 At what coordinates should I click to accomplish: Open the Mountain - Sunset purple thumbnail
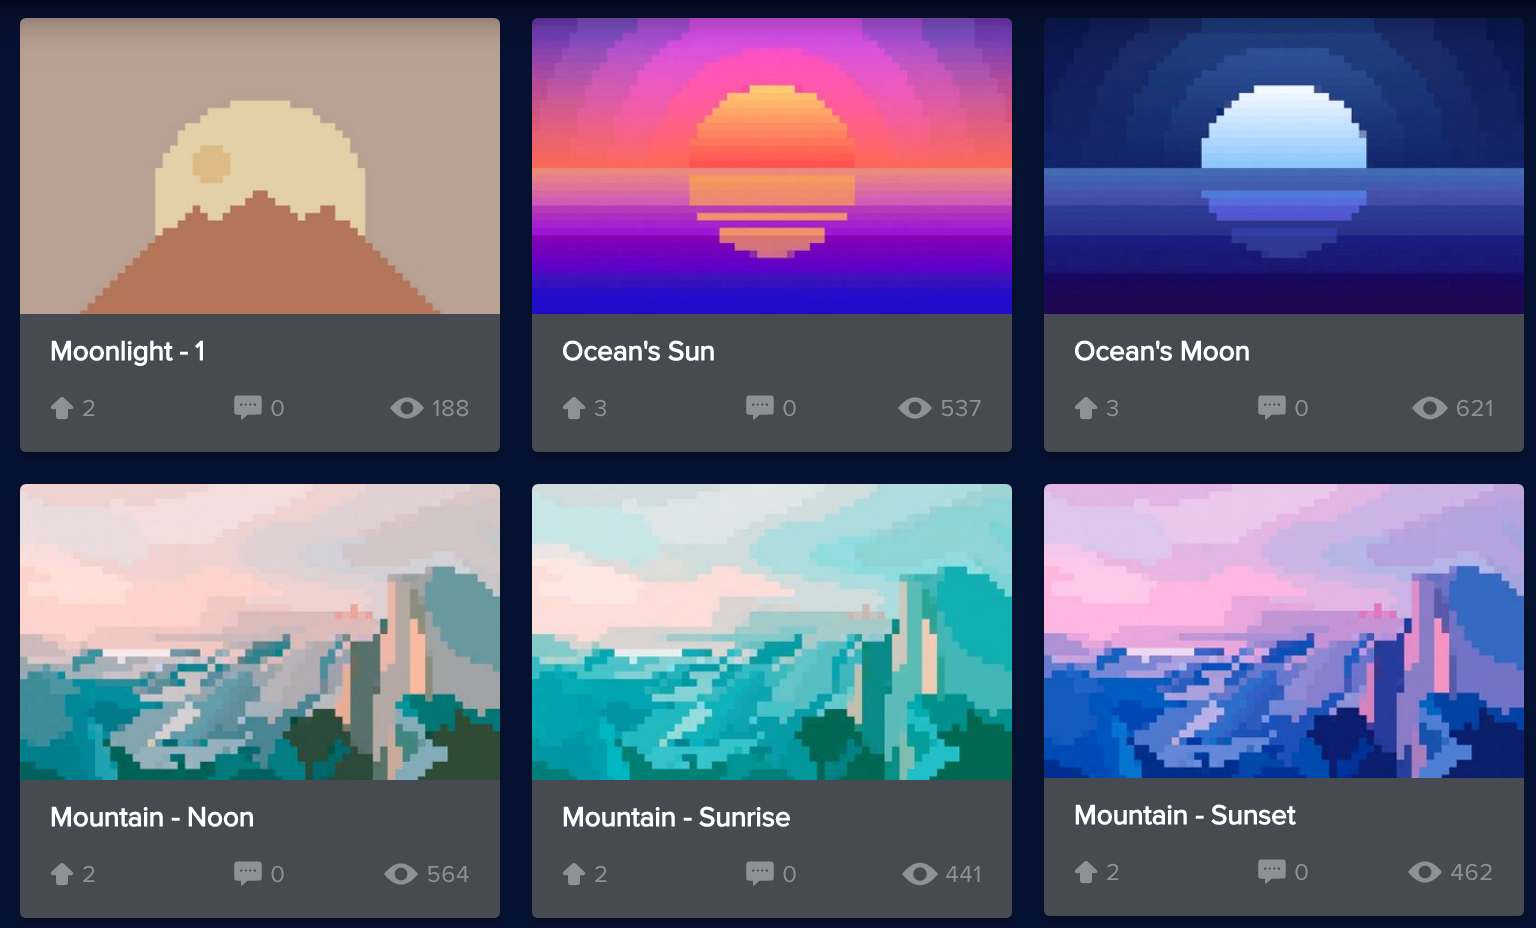(x=1284, y=631)
